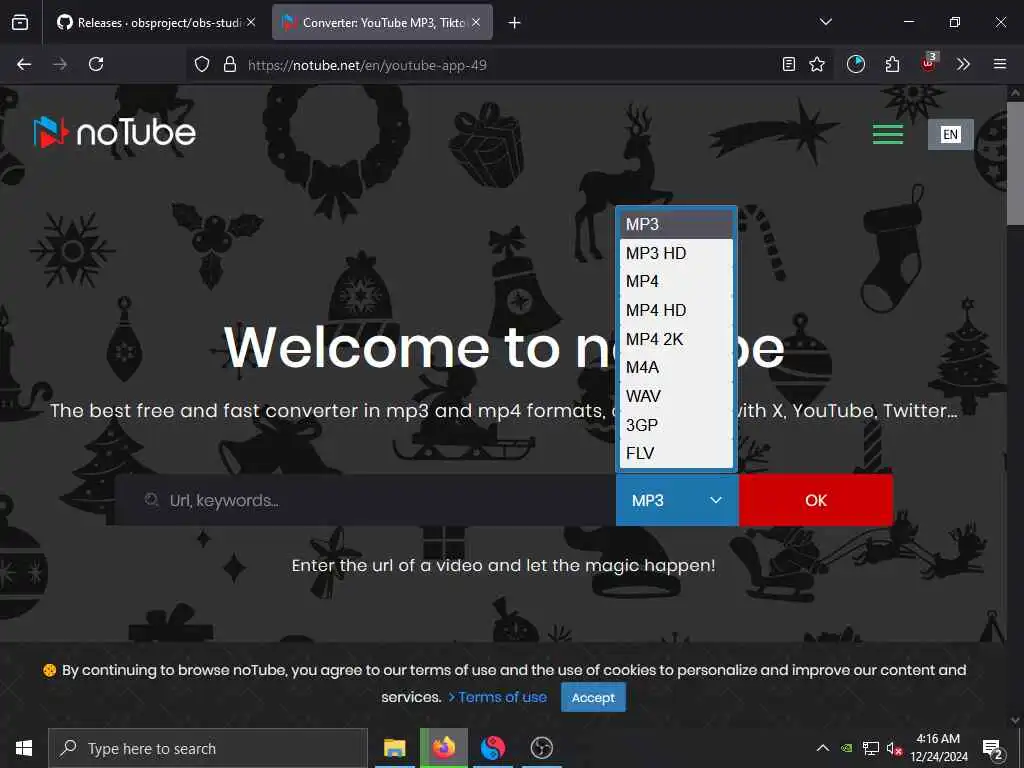Close the obs-studio Releases tab
Screen dimensions: 1024x768
point(251,22)
